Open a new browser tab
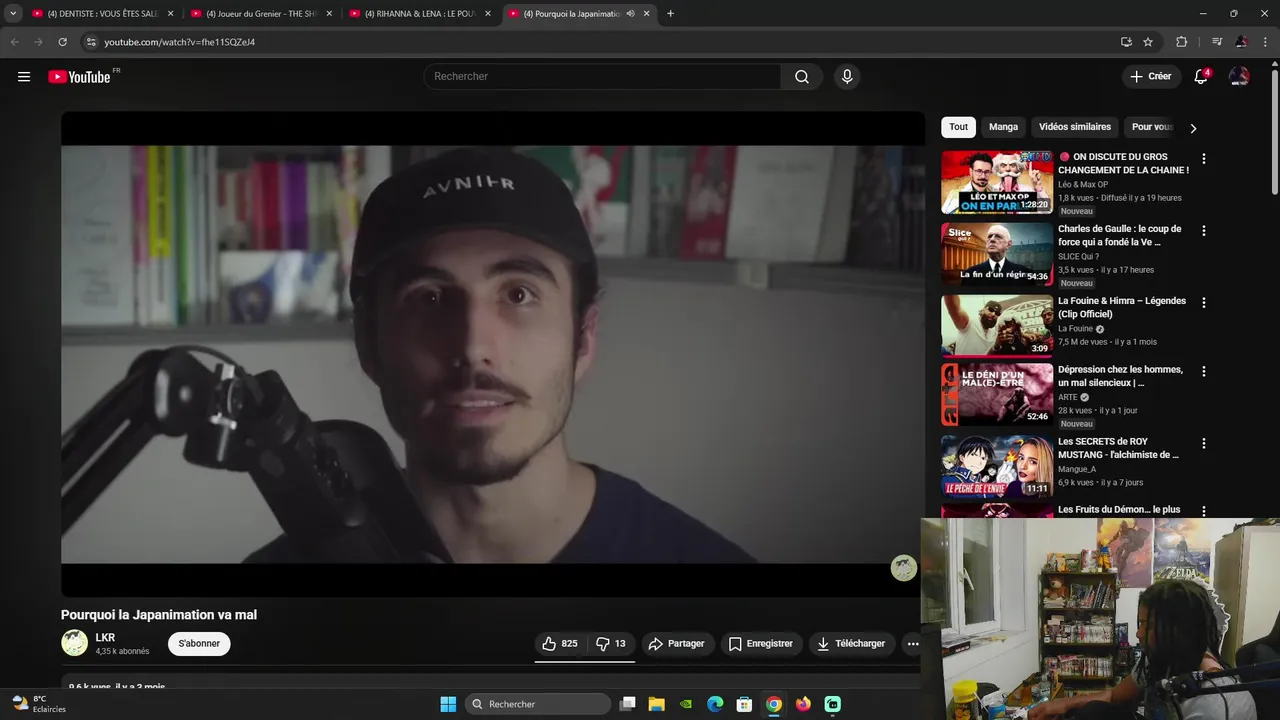This screenshot has height=720, width=1280. pyautogui.click(x=670, y=14)
